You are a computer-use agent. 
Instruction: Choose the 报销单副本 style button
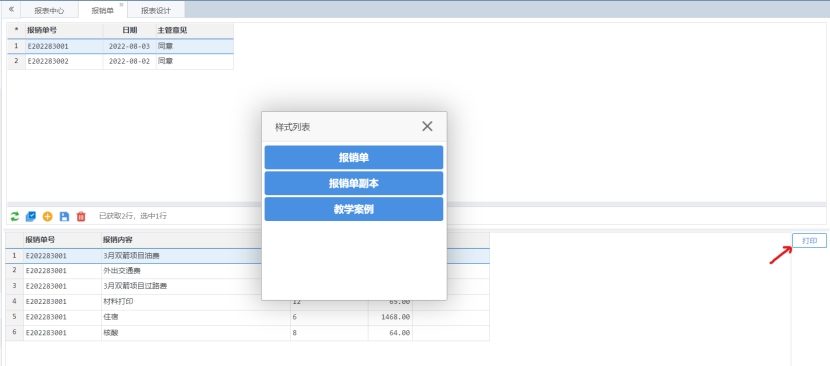pos(354,183)
